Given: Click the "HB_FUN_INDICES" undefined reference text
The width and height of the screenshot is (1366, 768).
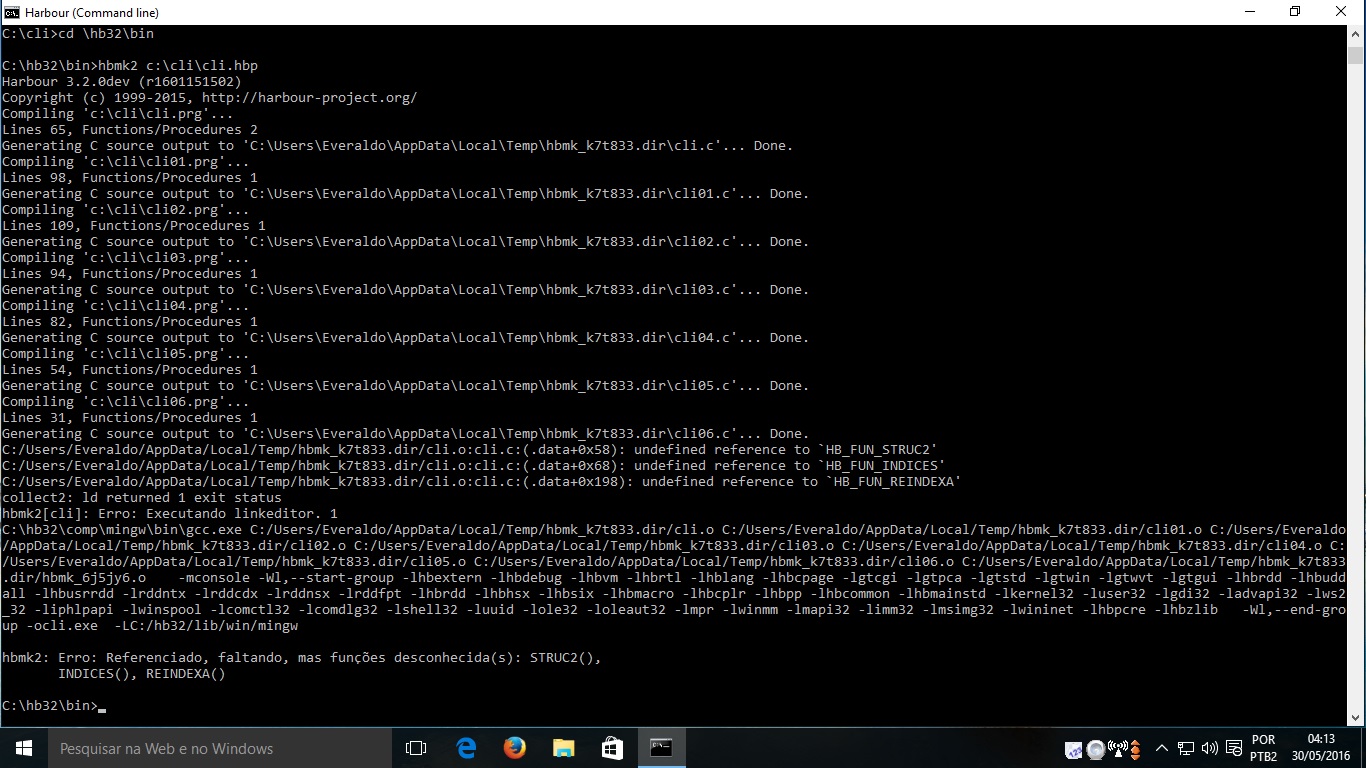Looking at the screenshot, I should pos(882,466).
